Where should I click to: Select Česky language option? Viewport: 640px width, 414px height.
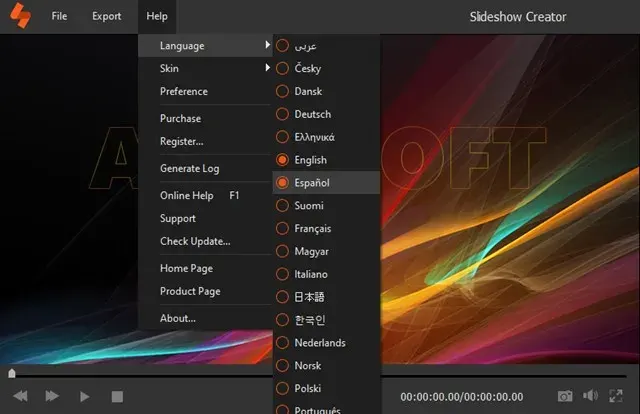[327, 68]
